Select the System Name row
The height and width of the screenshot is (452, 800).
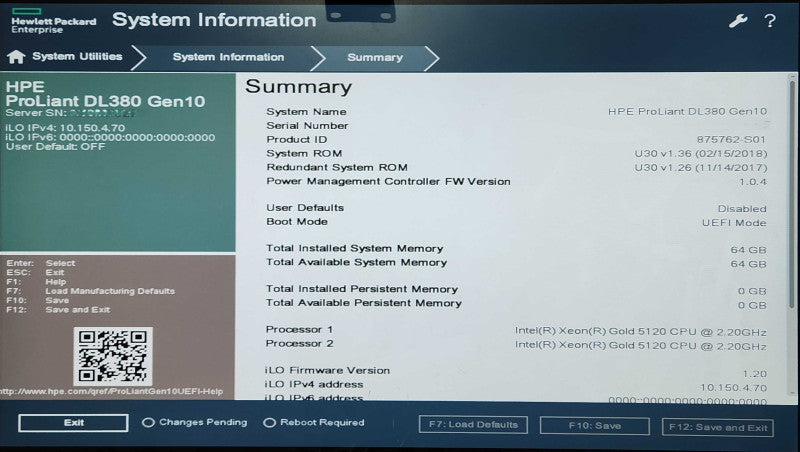coord(516,111)
